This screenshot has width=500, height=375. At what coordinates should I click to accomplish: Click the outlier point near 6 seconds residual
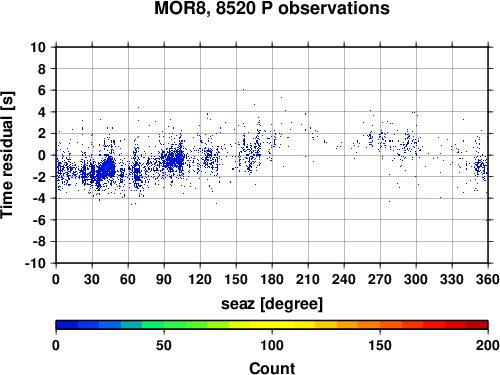[x=243, y=89]
